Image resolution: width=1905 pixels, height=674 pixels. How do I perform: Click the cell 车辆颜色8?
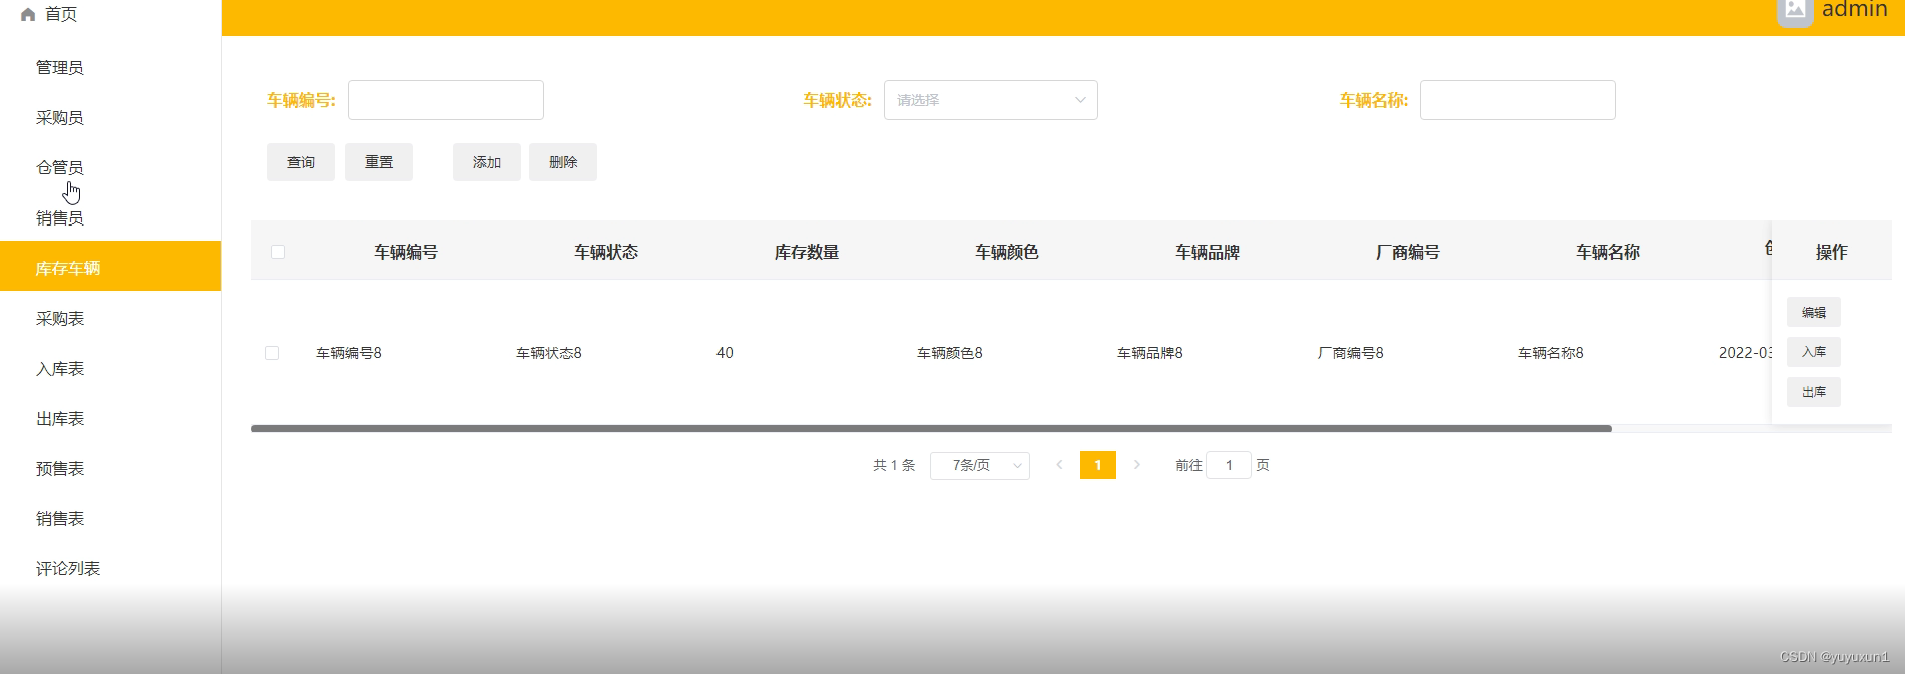coord(950,353)
